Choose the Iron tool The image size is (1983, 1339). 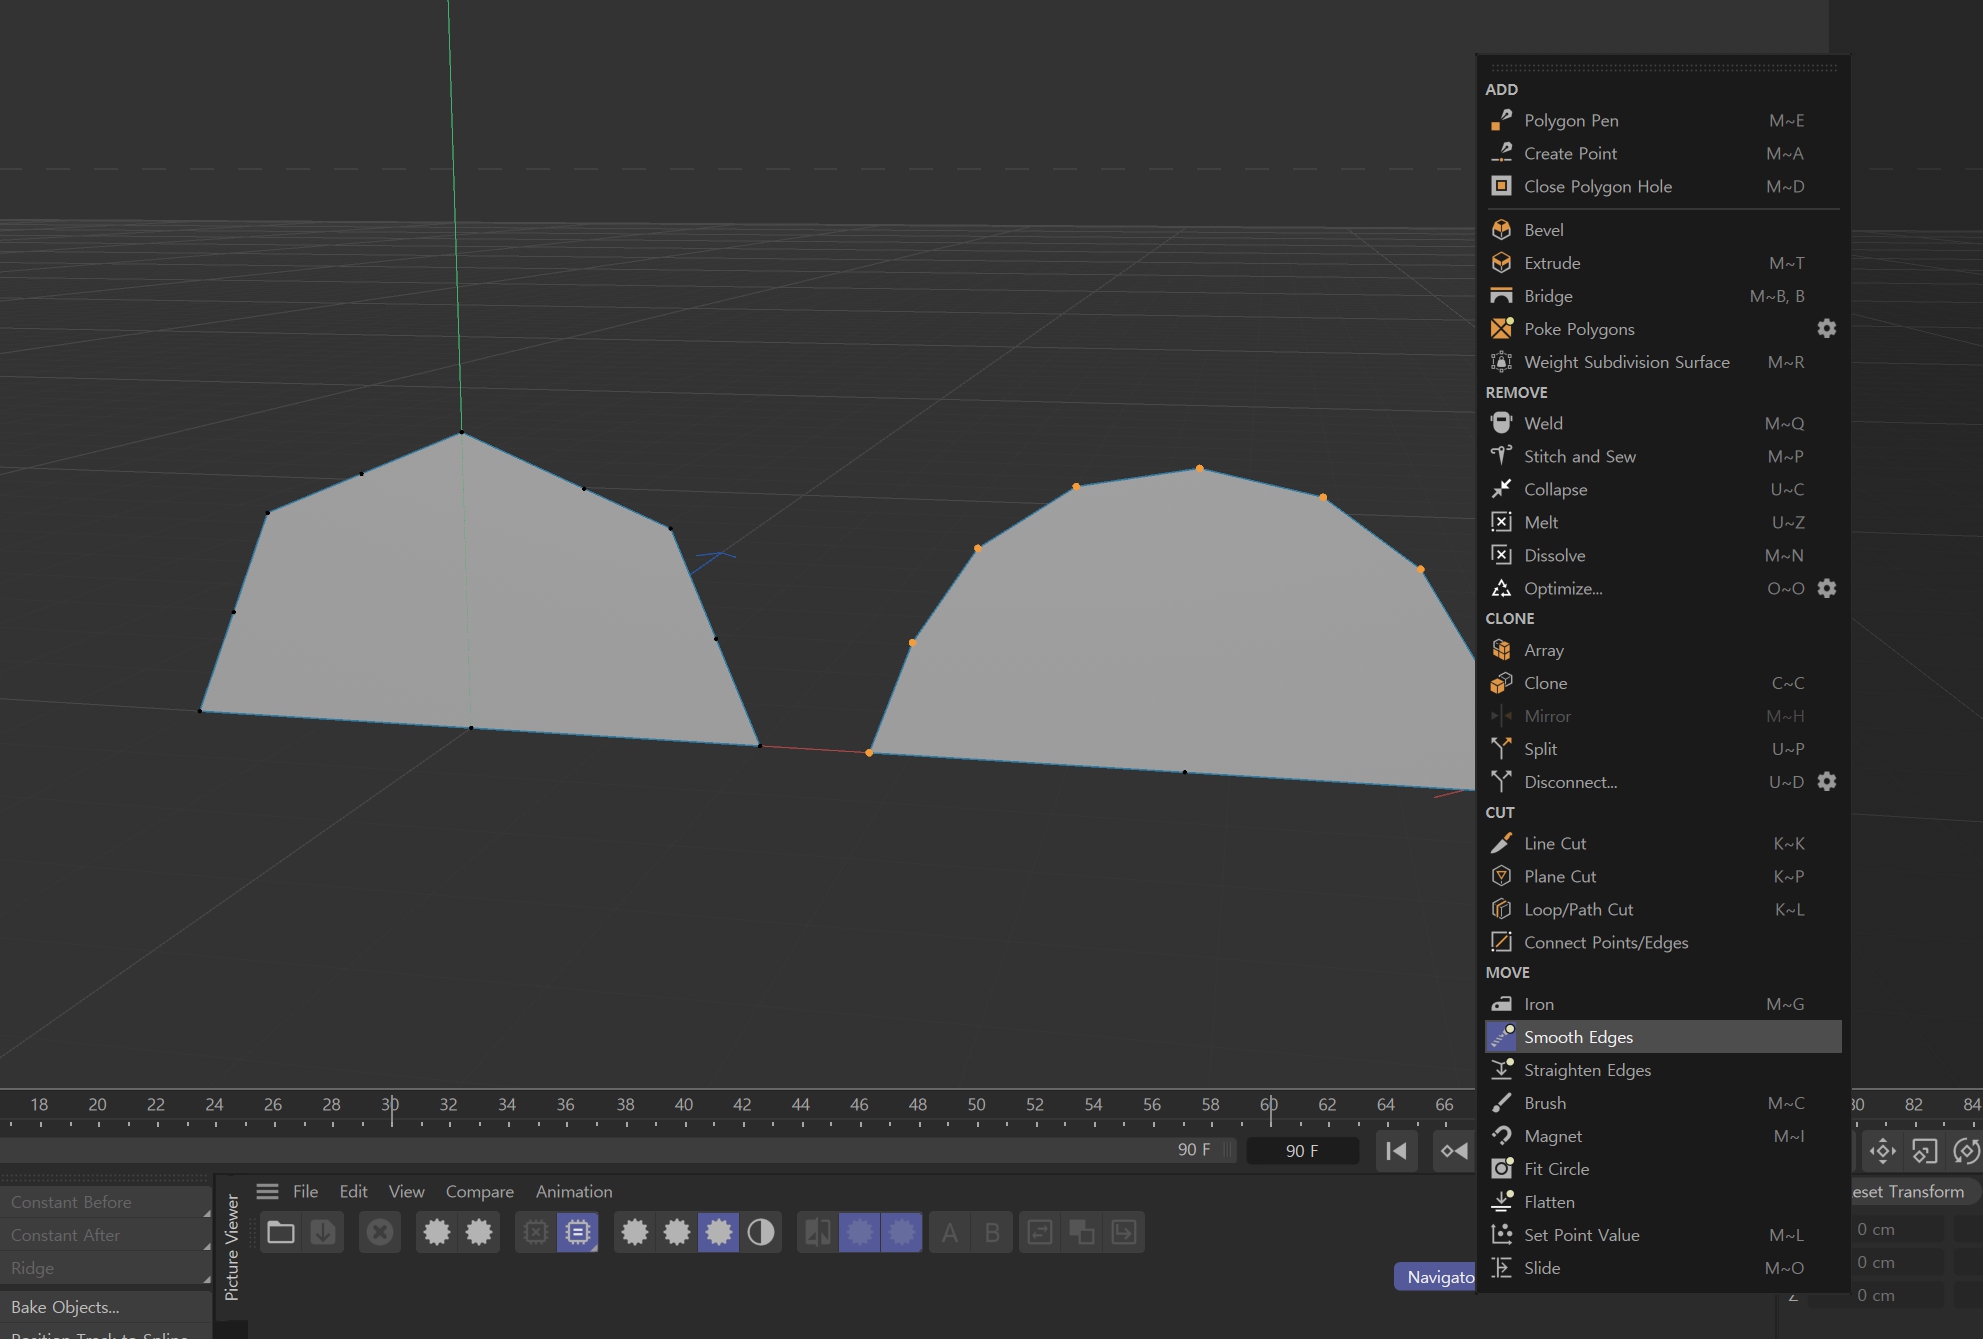1663,1004
